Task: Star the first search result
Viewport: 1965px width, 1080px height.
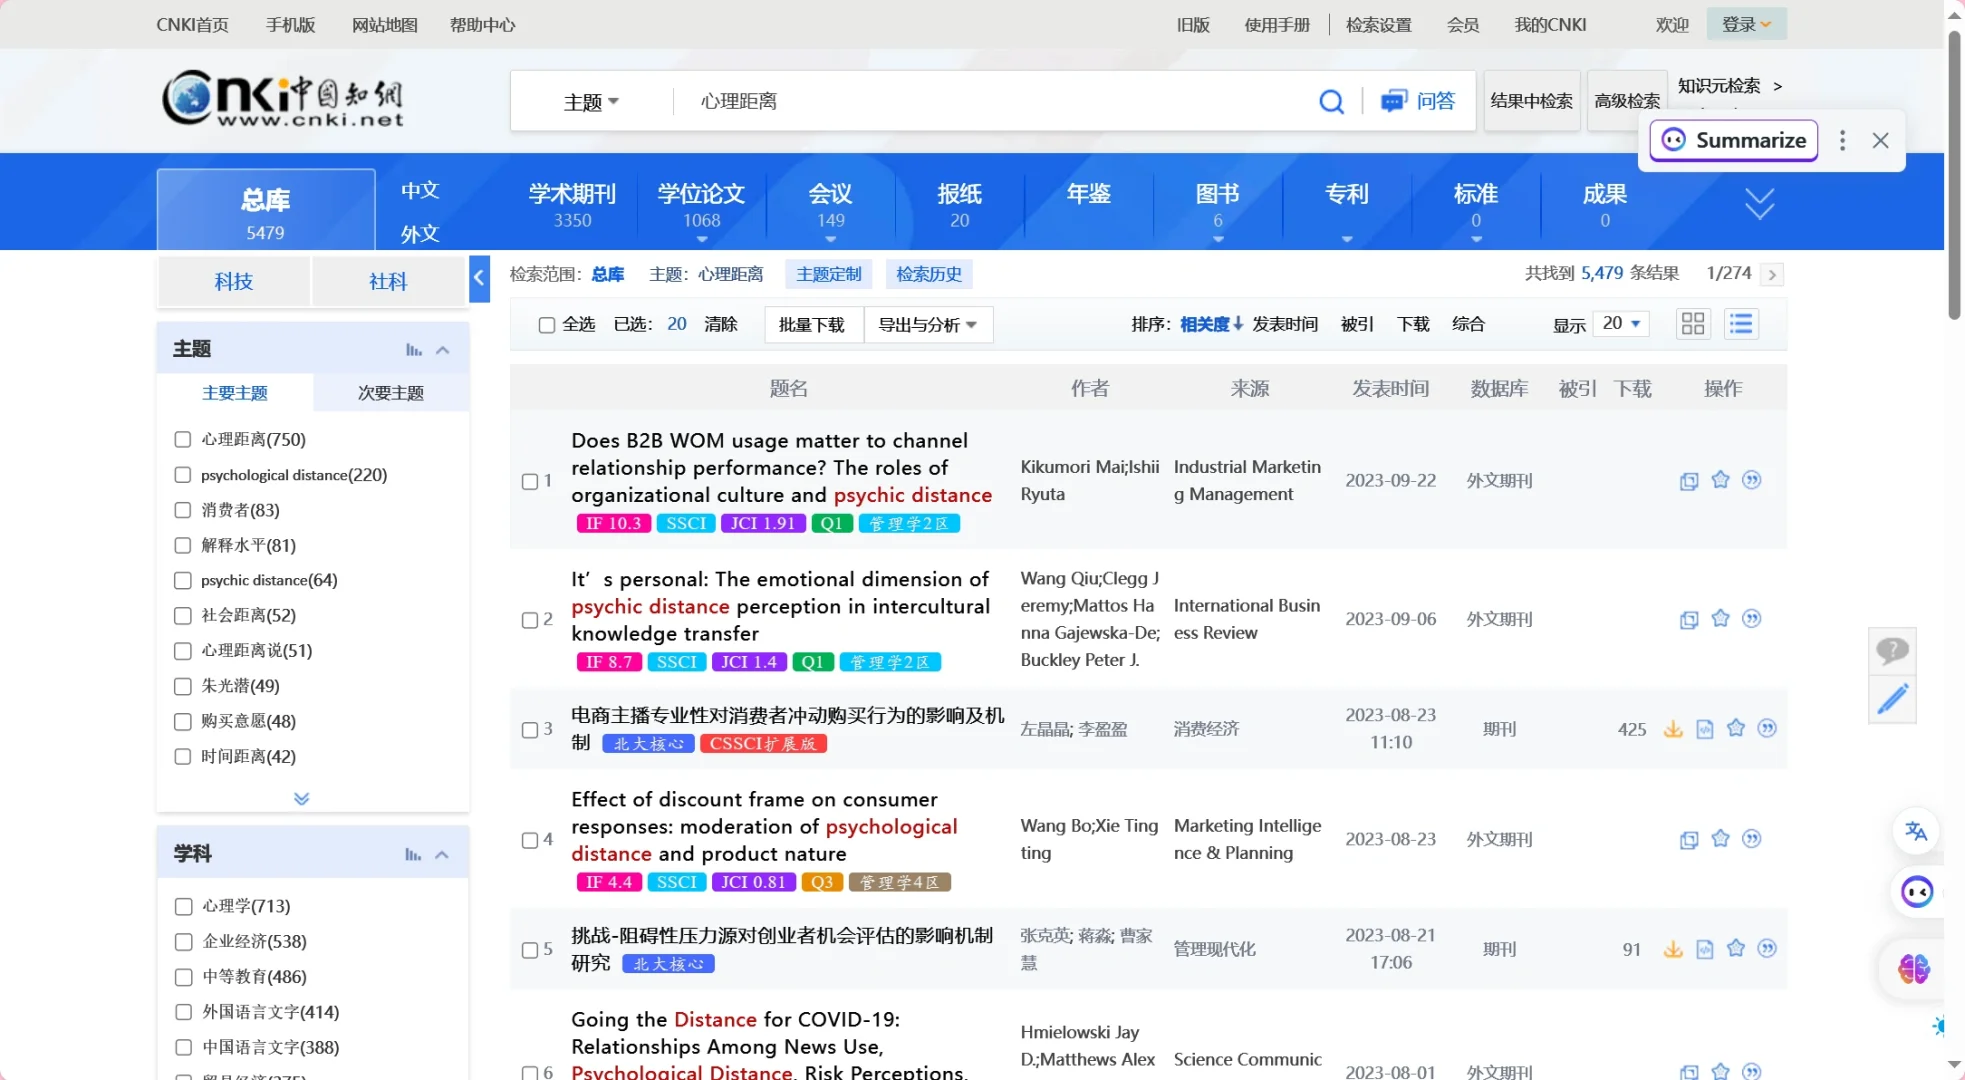Action: click(1720, 480)
